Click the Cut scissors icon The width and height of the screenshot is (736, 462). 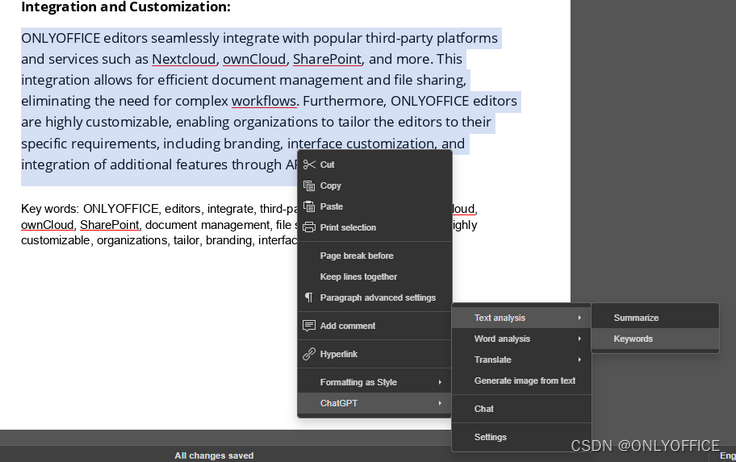[x=309, y=164]
